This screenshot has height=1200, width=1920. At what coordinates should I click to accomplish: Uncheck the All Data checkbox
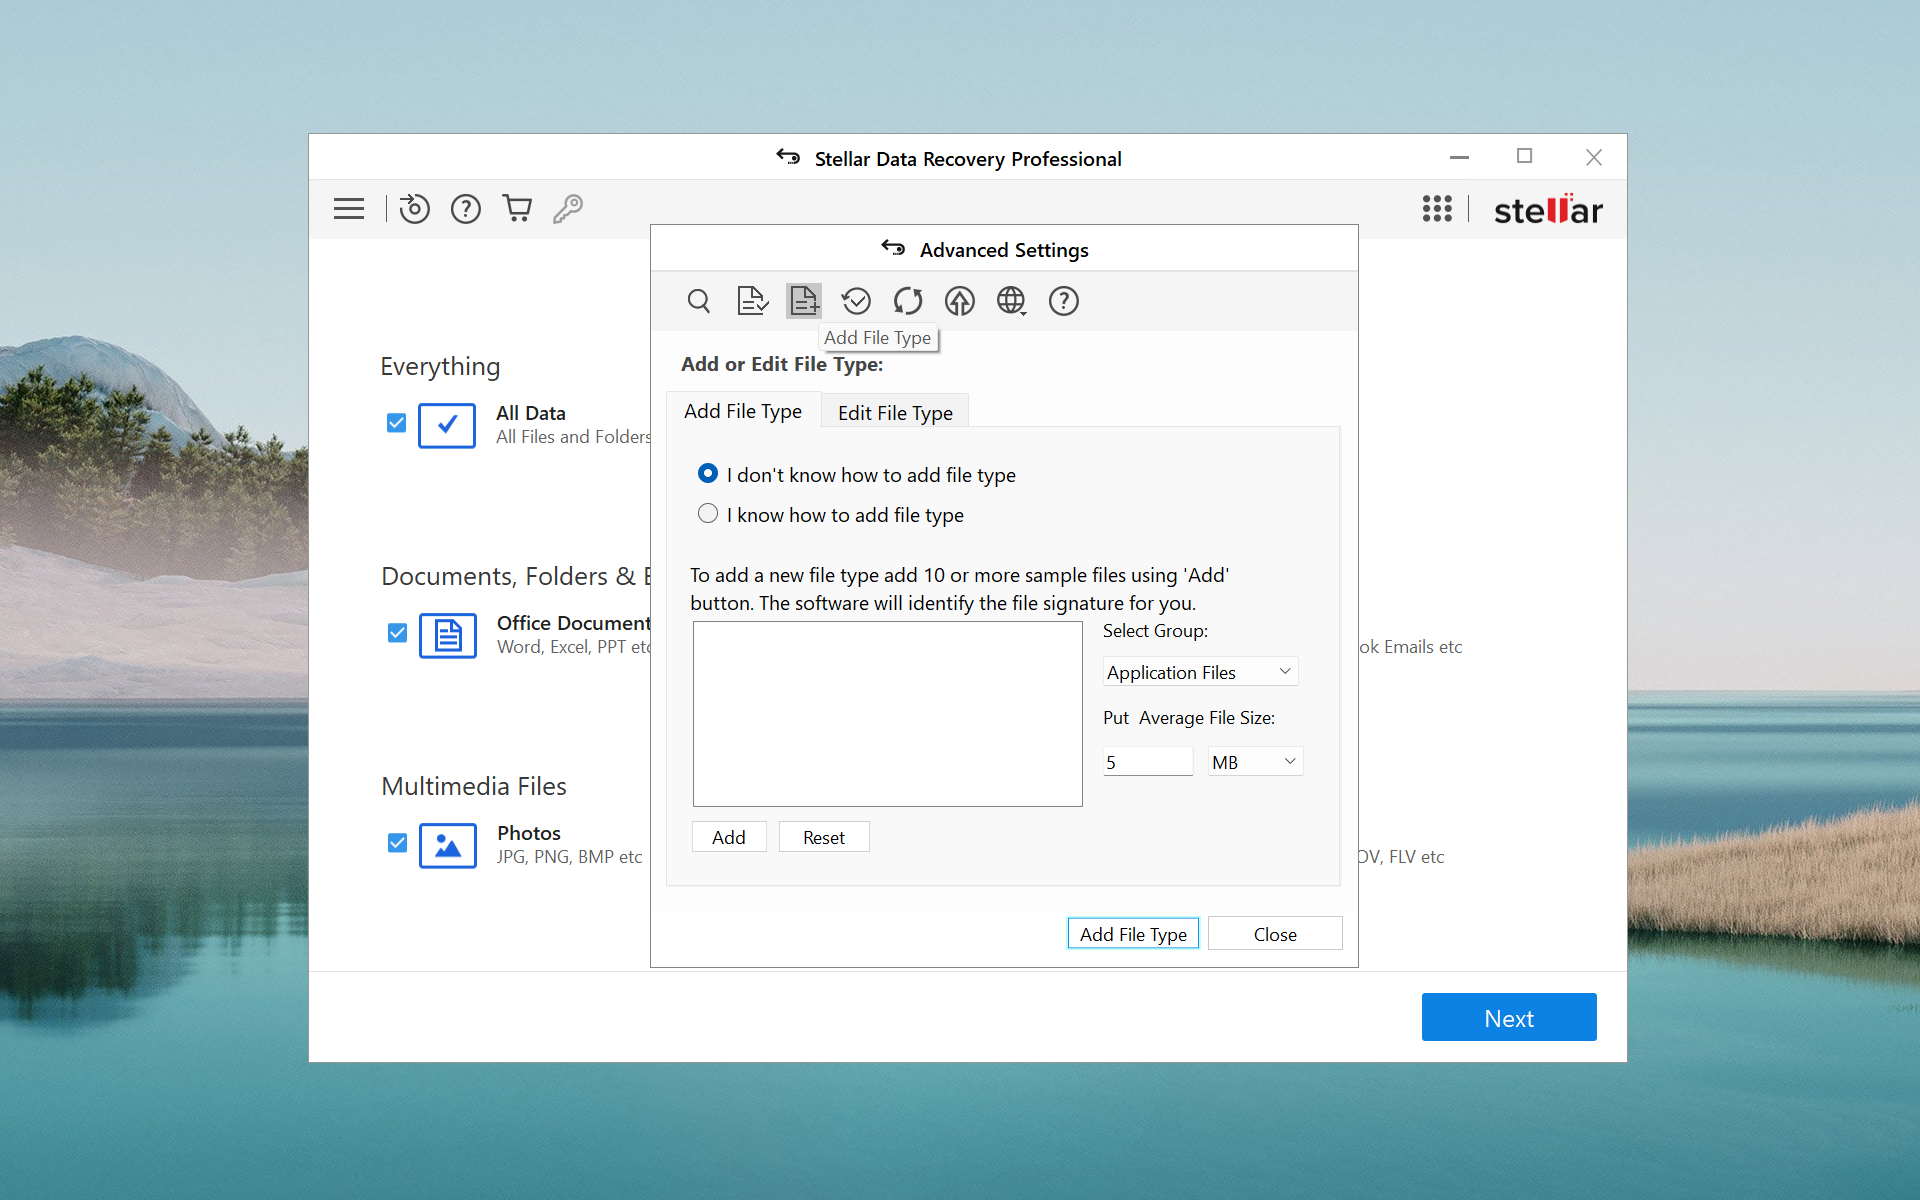tap(396, 423)
